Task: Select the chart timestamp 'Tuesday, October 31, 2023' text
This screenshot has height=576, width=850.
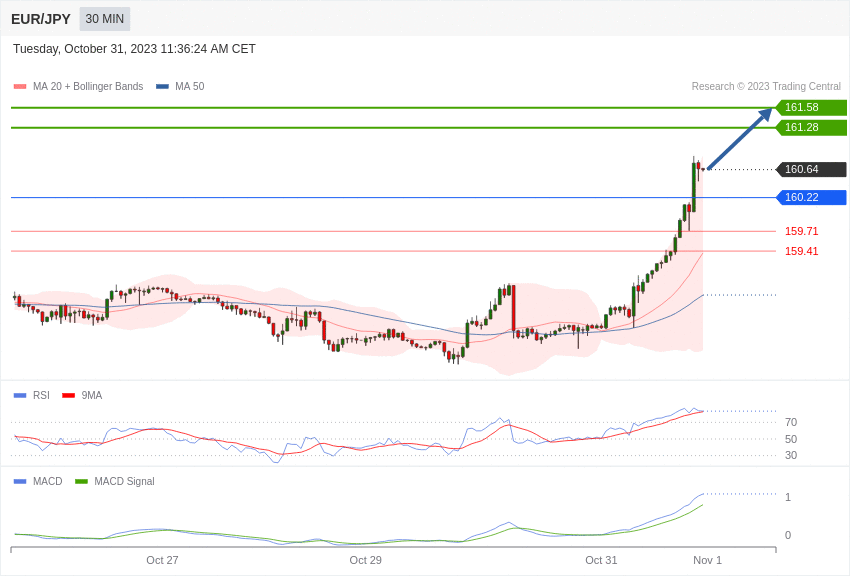Action: (x=85, y=49)
